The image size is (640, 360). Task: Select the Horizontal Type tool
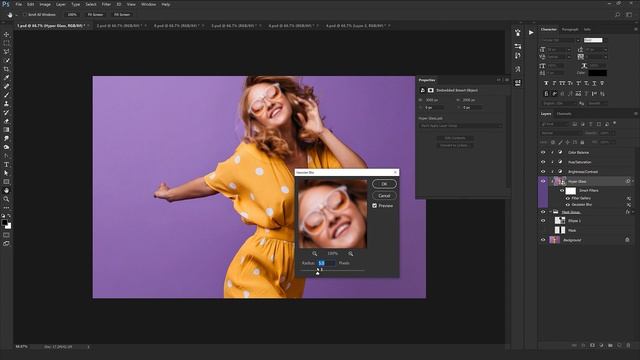pyautogui.click(x=7, y=164)
